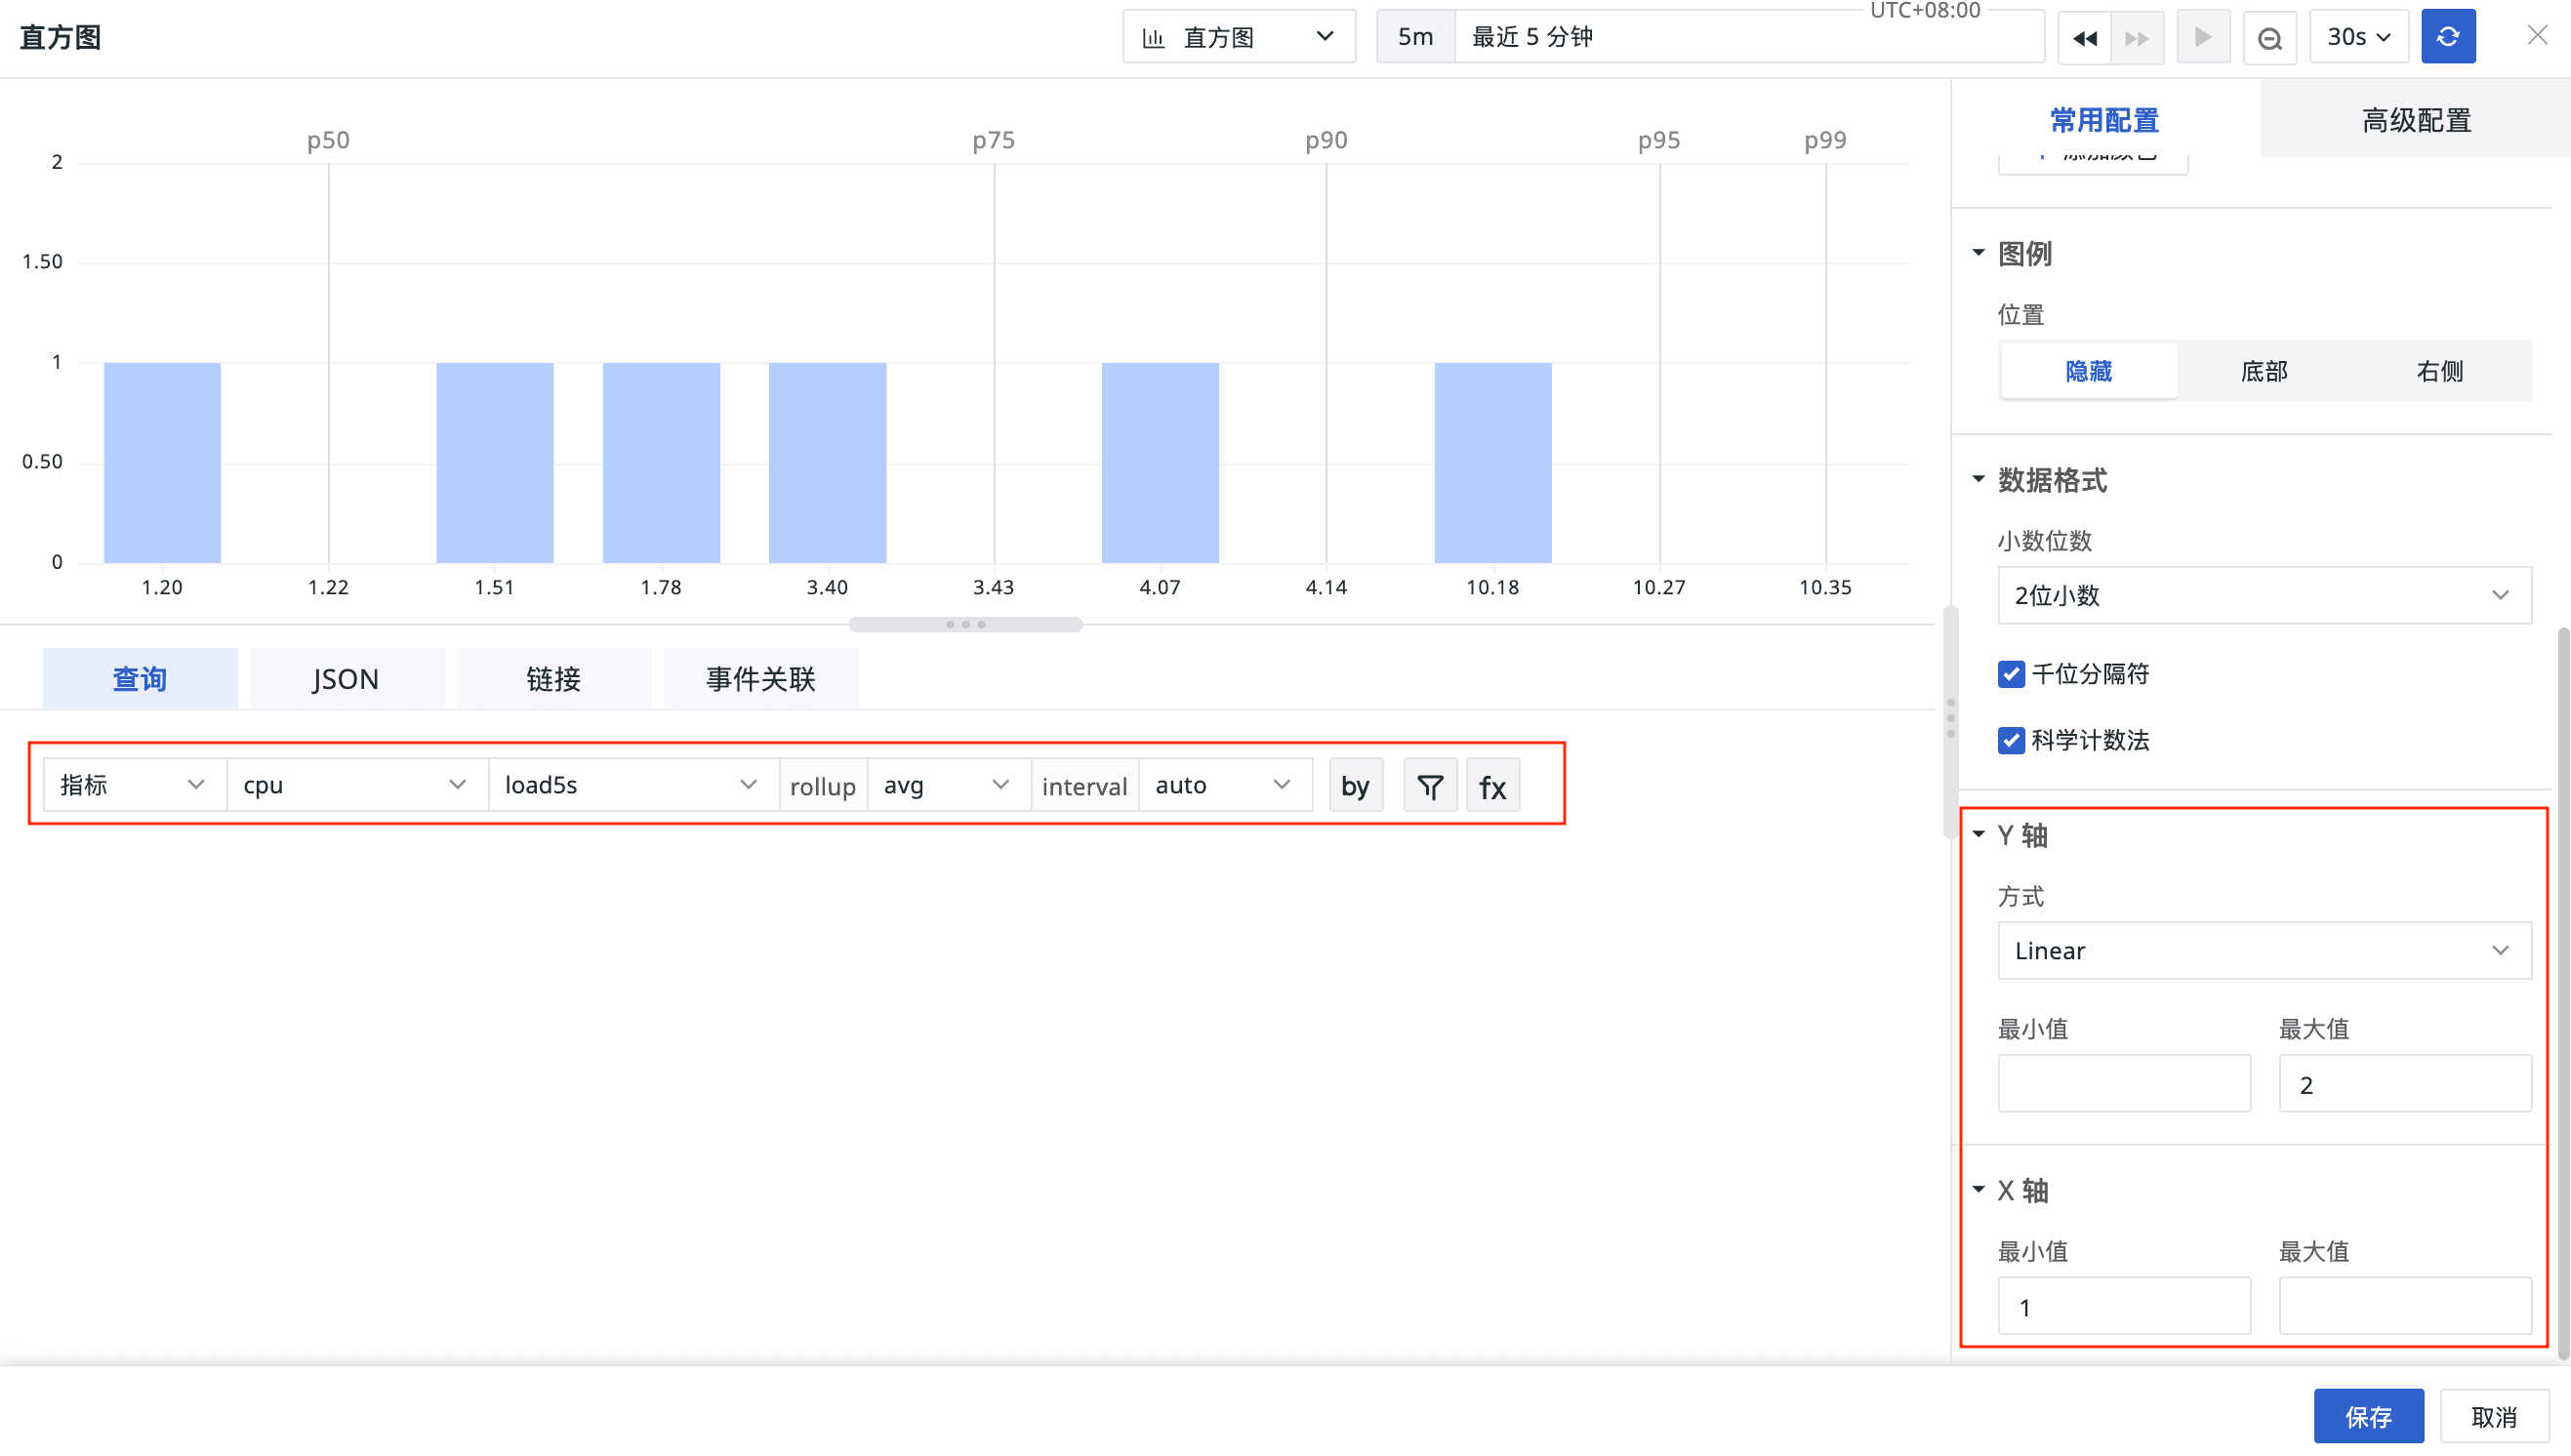Click the blue refresh icon button
The height and width of the screenshot is (1456, 2571).
click(x=2447, y=37)
